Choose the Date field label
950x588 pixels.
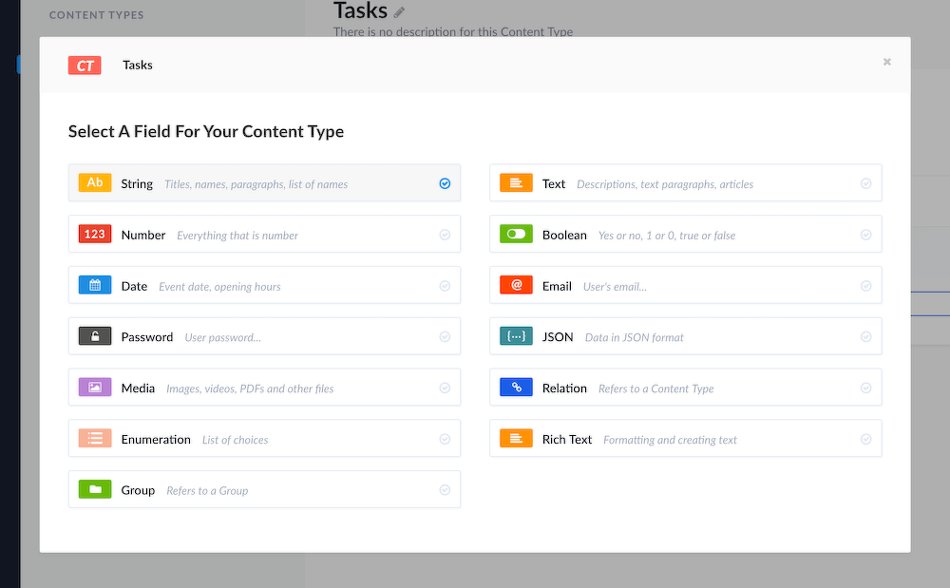[134, 286]
